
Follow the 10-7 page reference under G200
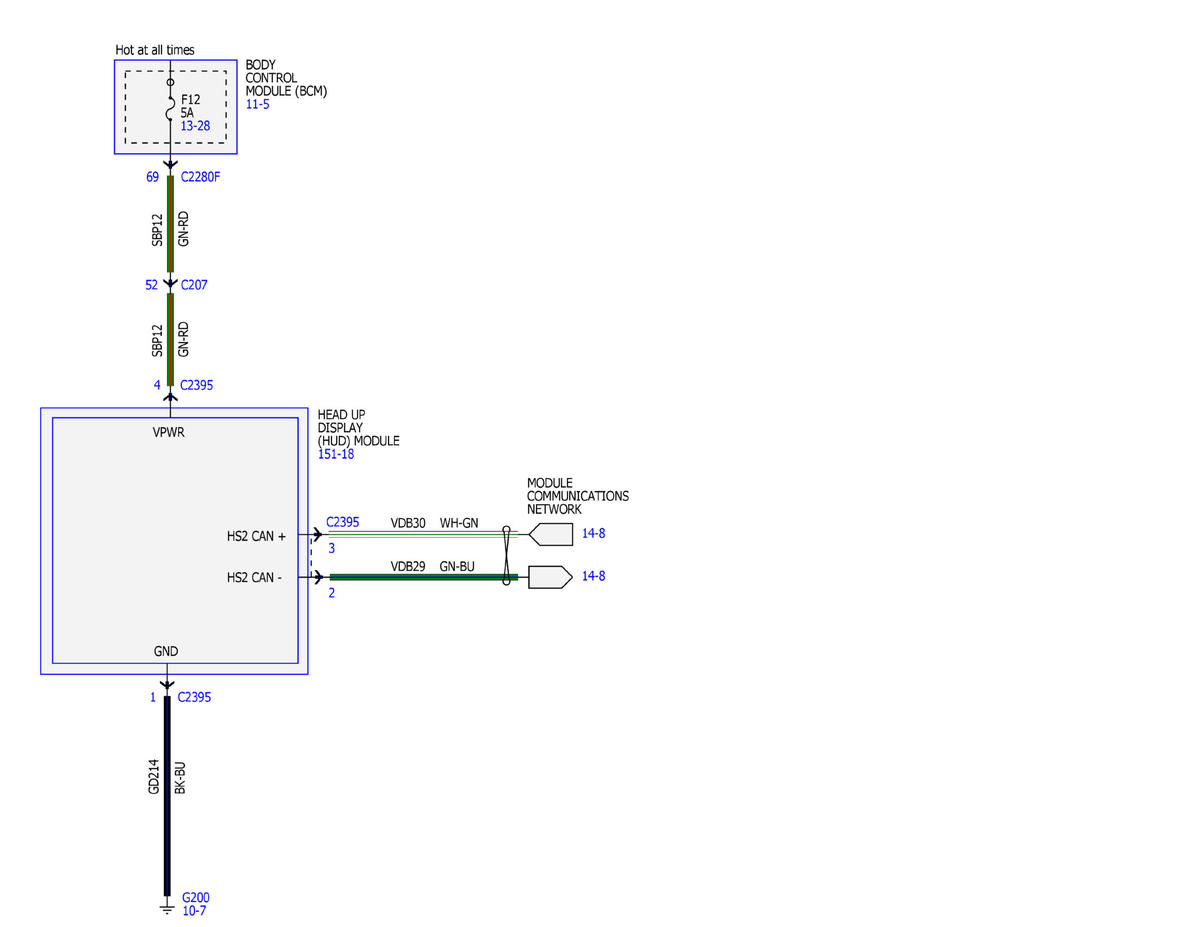pos(194,910)
